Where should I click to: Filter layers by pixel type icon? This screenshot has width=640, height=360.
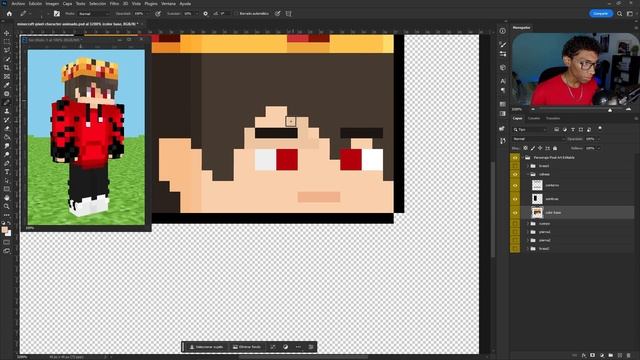coord(556,129)
